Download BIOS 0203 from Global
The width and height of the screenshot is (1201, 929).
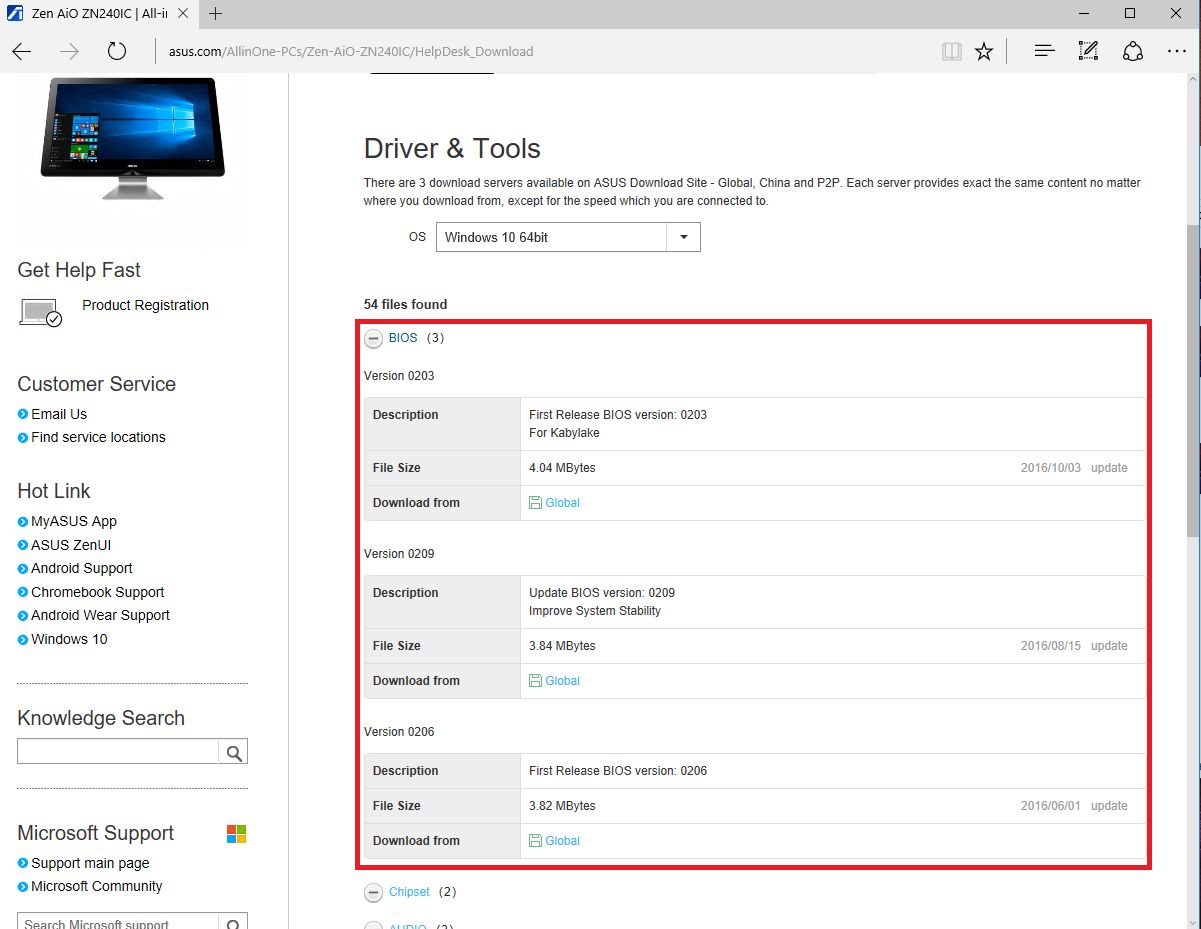tap(562, 503)
